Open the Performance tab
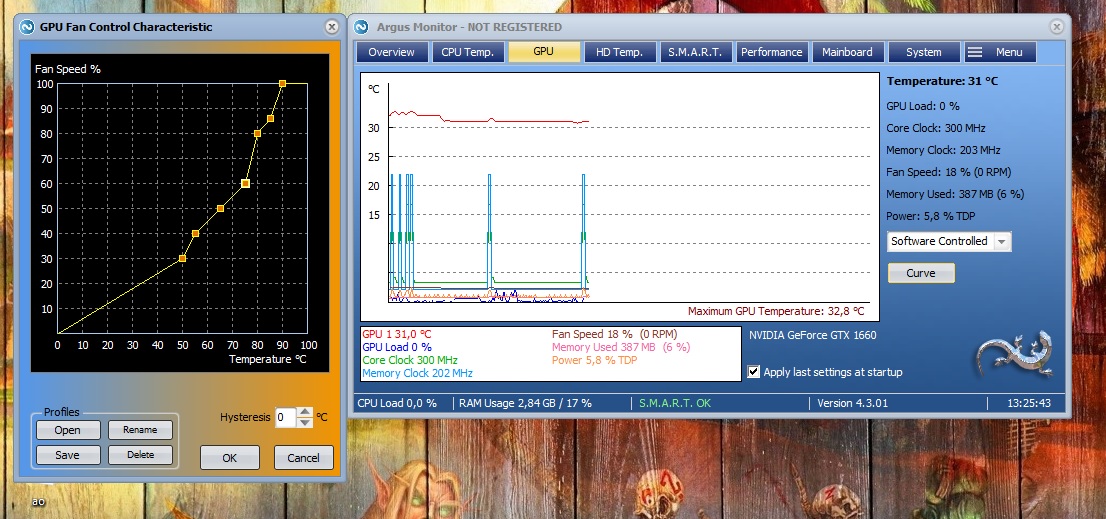Viewport: 1106px width, 519px height. coord(772,52)
